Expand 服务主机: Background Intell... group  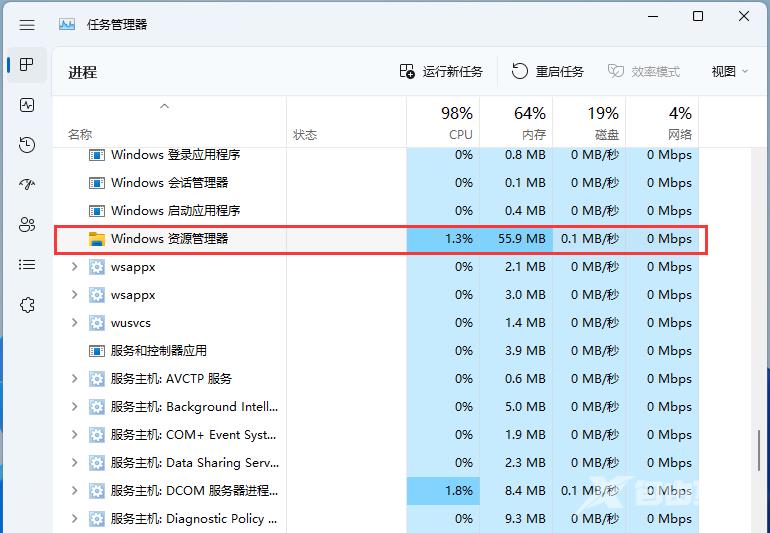pyautogui.click(x=75, y=407)
